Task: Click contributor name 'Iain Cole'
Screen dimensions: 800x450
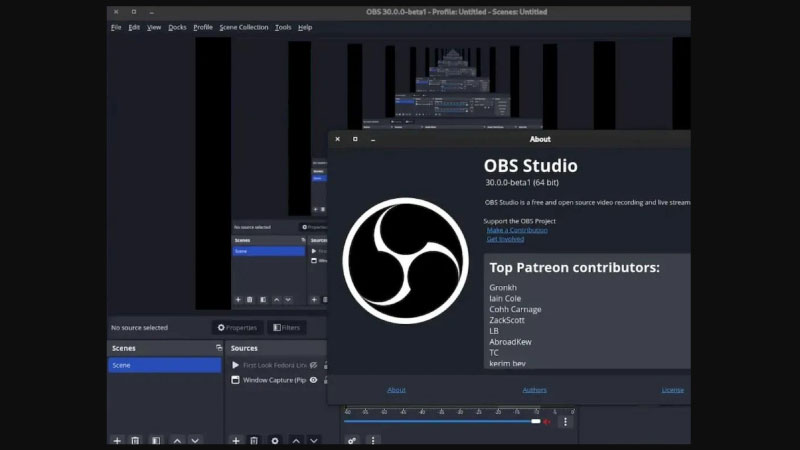Action: coord(505,298)
